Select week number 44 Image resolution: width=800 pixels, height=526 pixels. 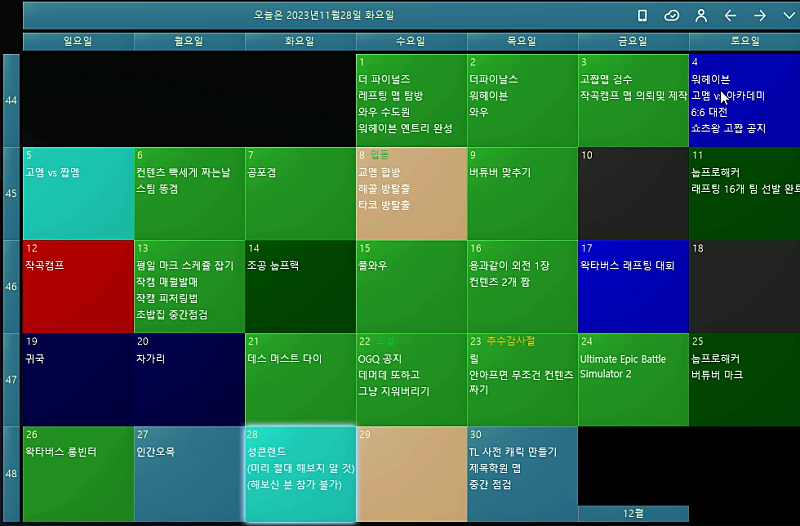click(11, 101)
